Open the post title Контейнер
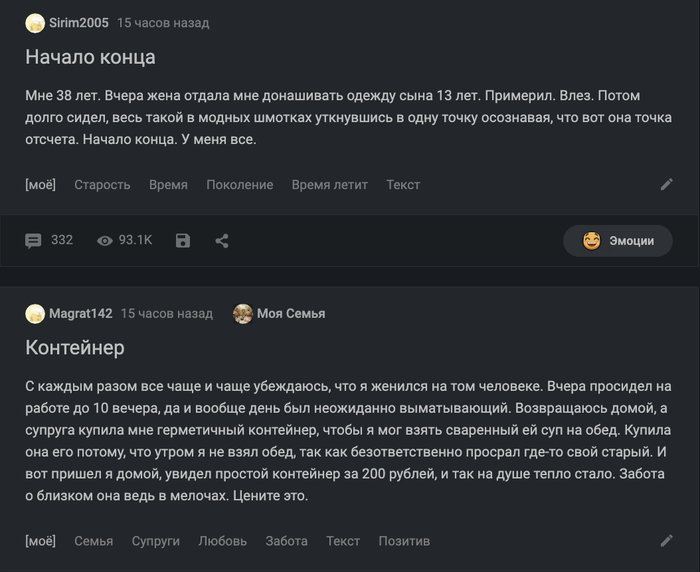700x572 pixels. click(75, 348)
